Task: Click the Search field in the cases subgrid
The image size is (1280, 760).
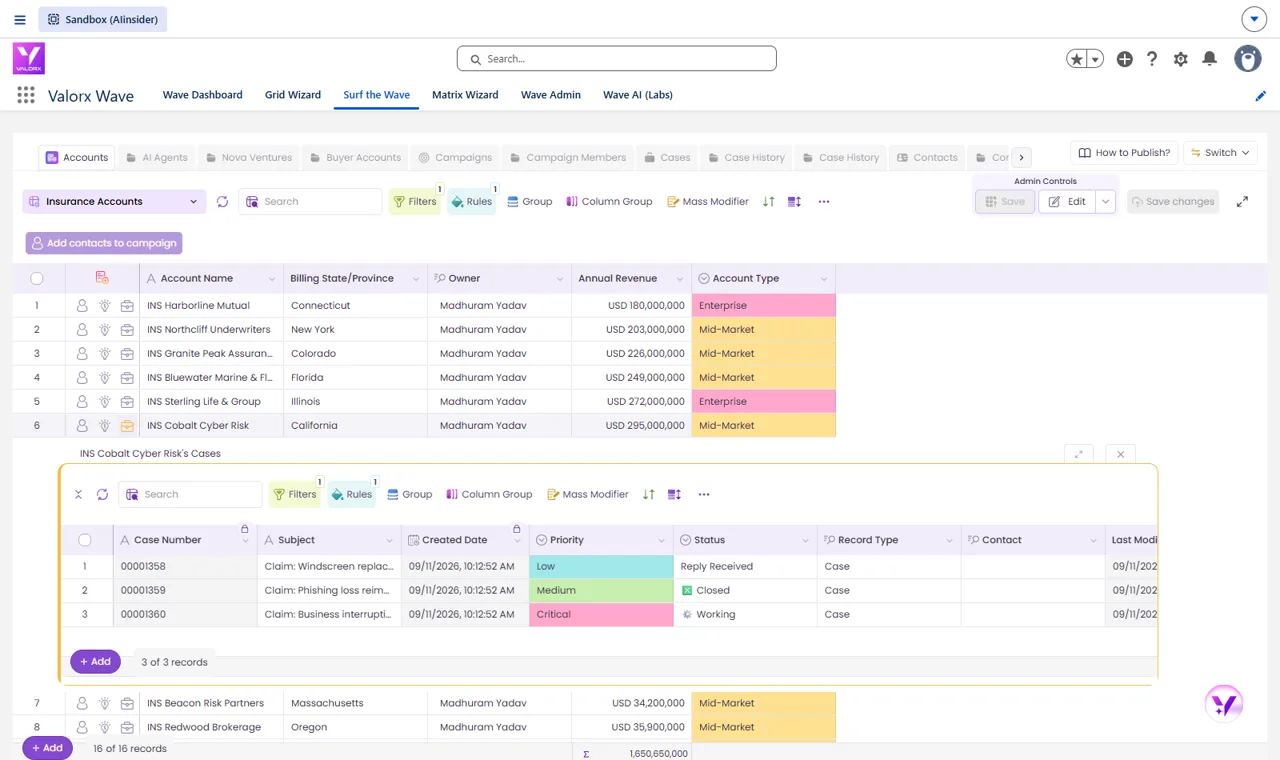Action: (190, 494)
